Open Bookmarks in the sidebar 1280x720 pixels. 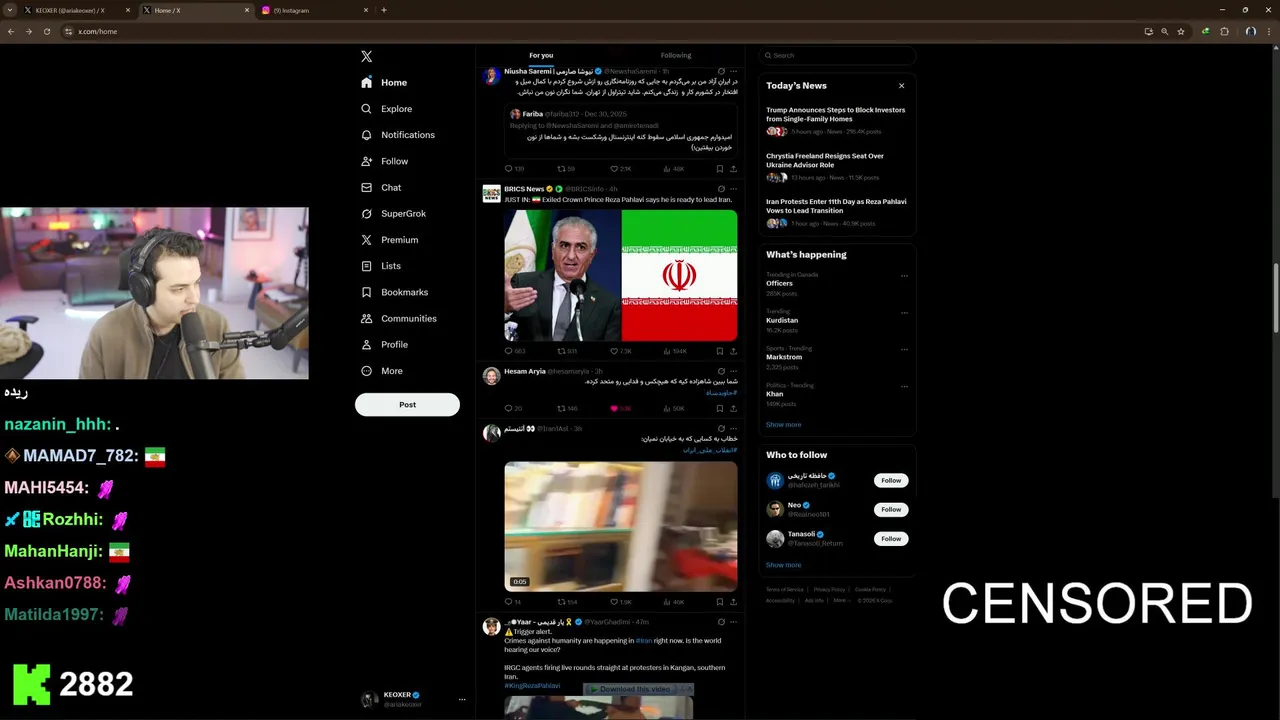click(394, 292)
